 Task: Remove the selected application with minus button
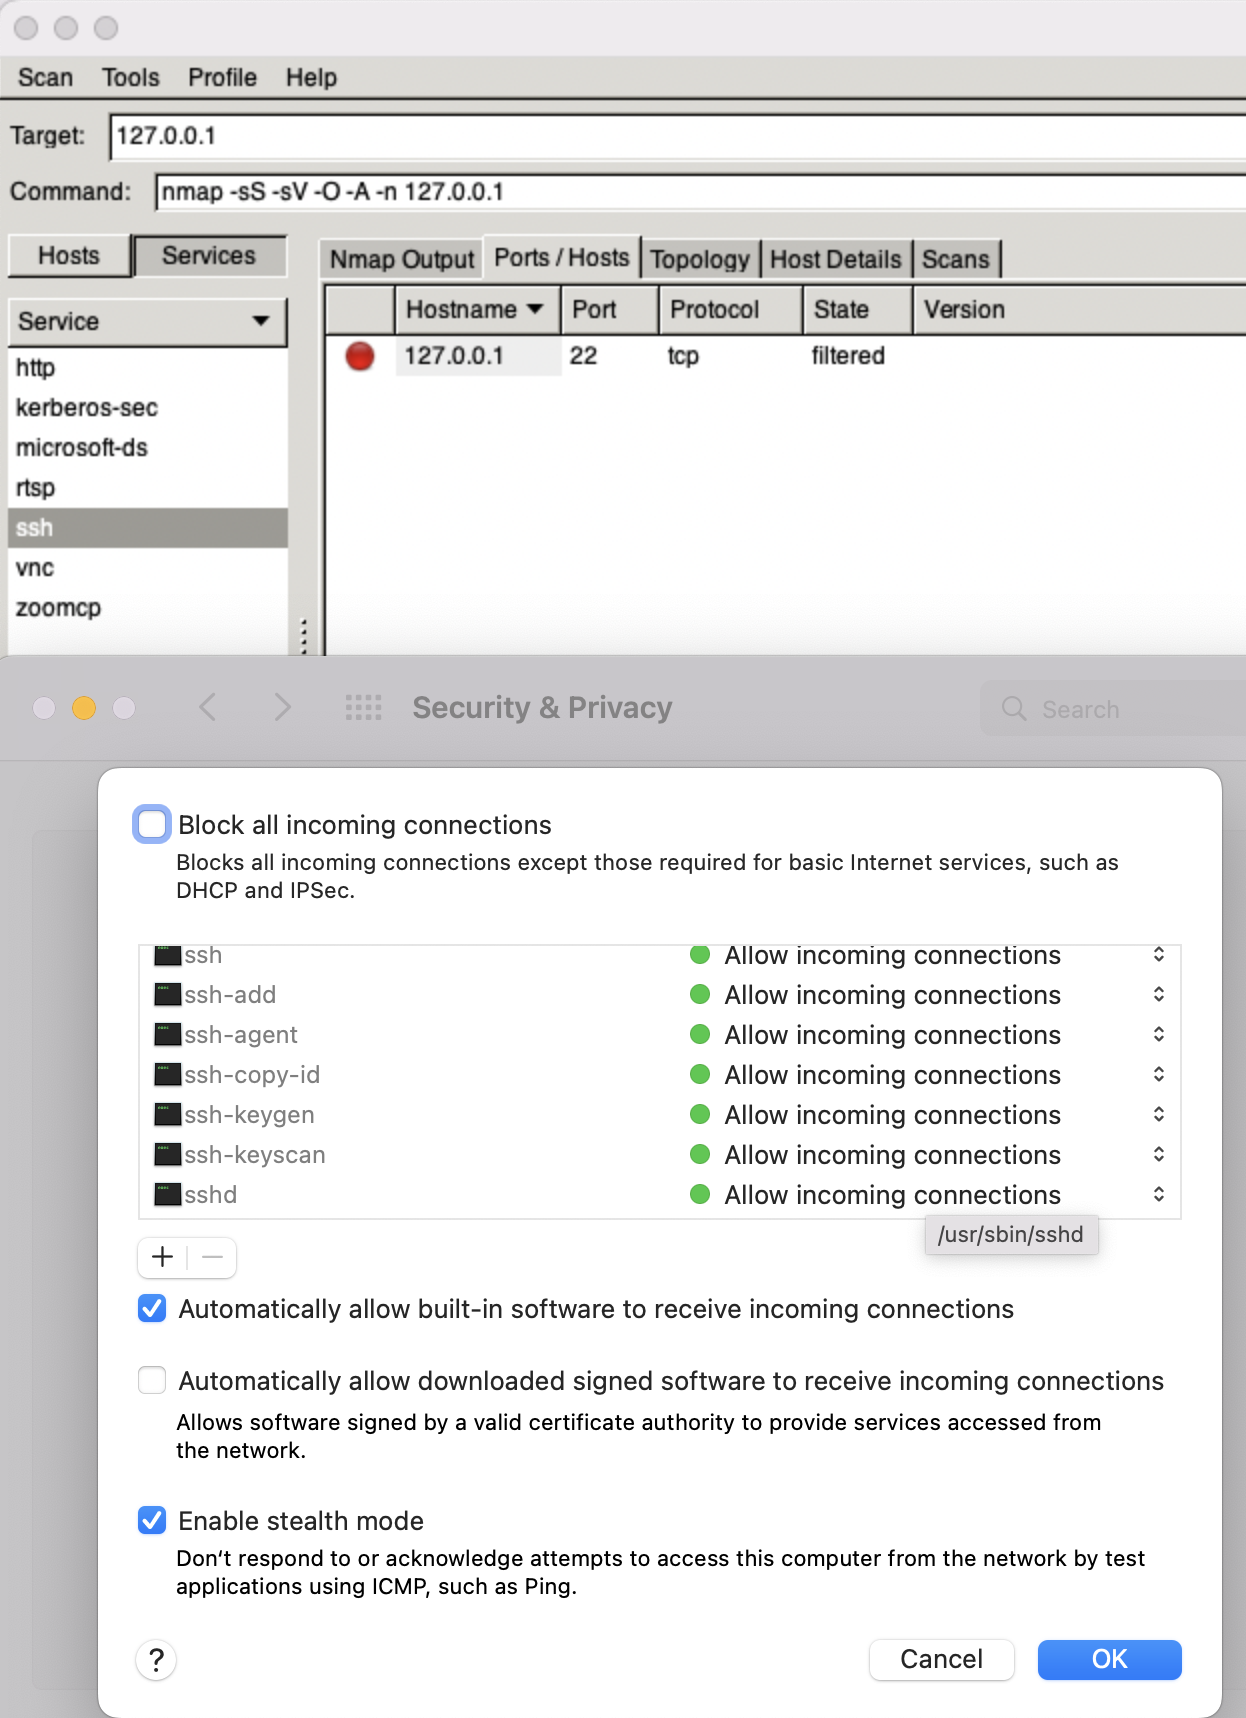pyautogui.click(x=212, y=1257)
